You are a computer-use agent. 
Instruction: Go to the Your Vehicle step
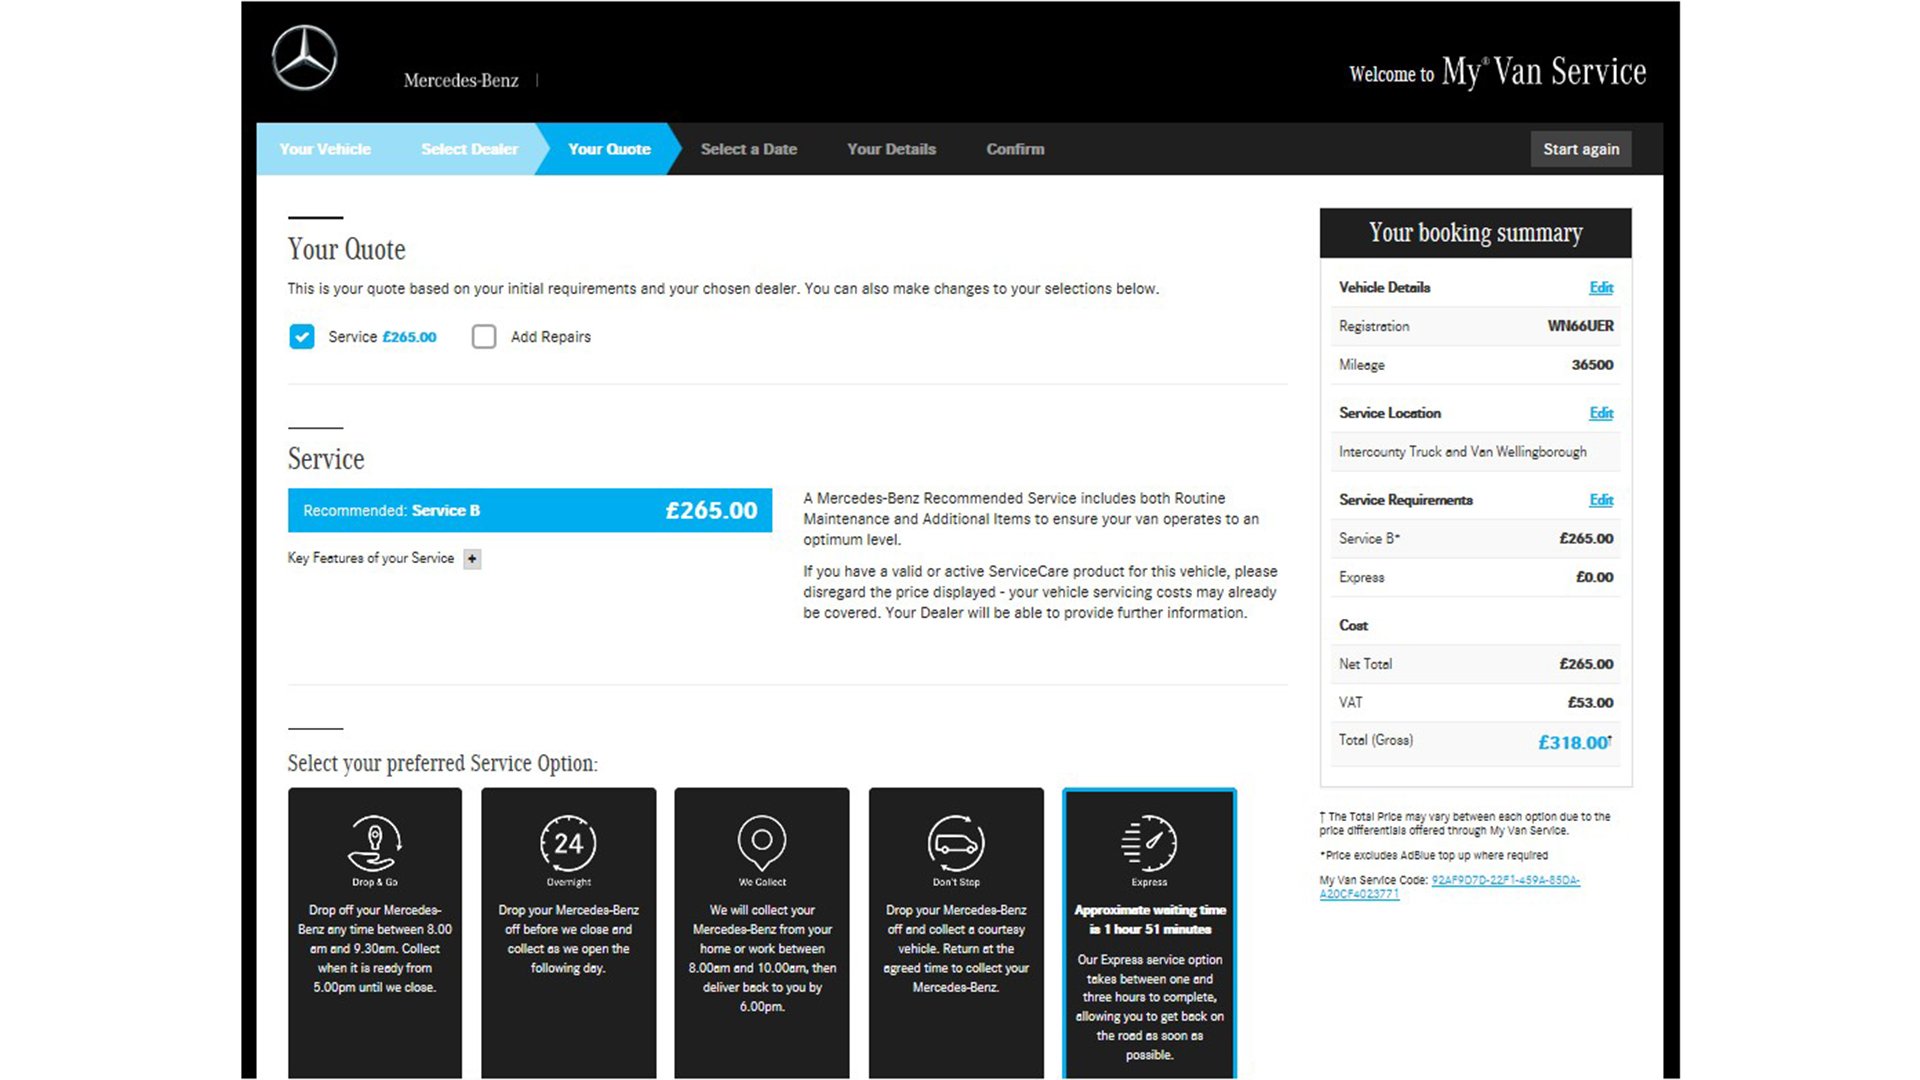(x=325, y=149)
